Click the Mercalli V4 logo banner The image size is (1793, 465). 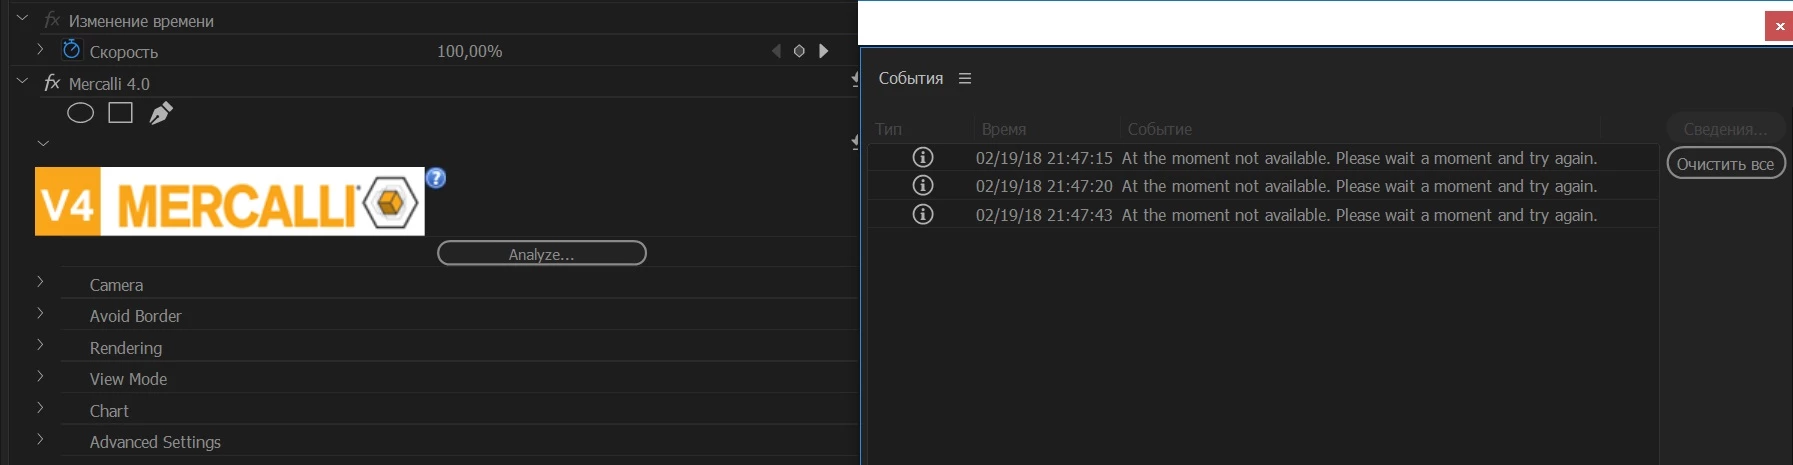[230, 201]
